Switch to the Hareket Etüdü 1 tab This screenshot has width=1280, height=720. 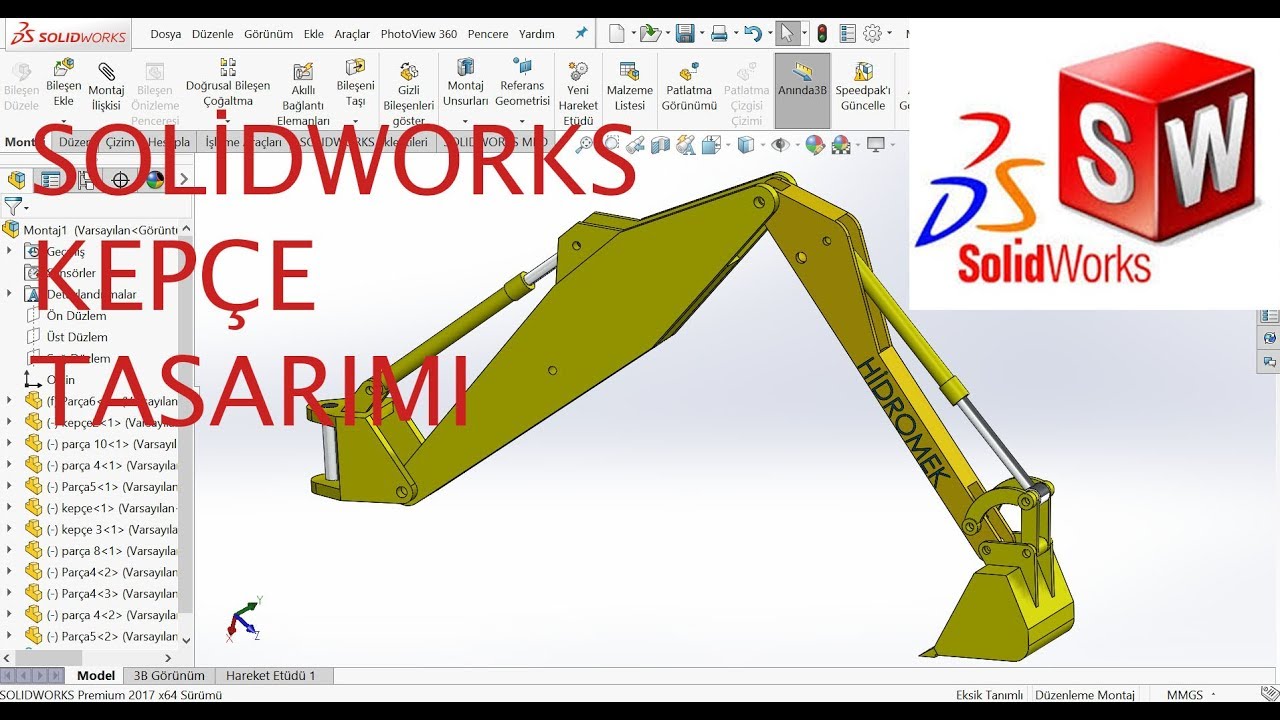[270, 676]
